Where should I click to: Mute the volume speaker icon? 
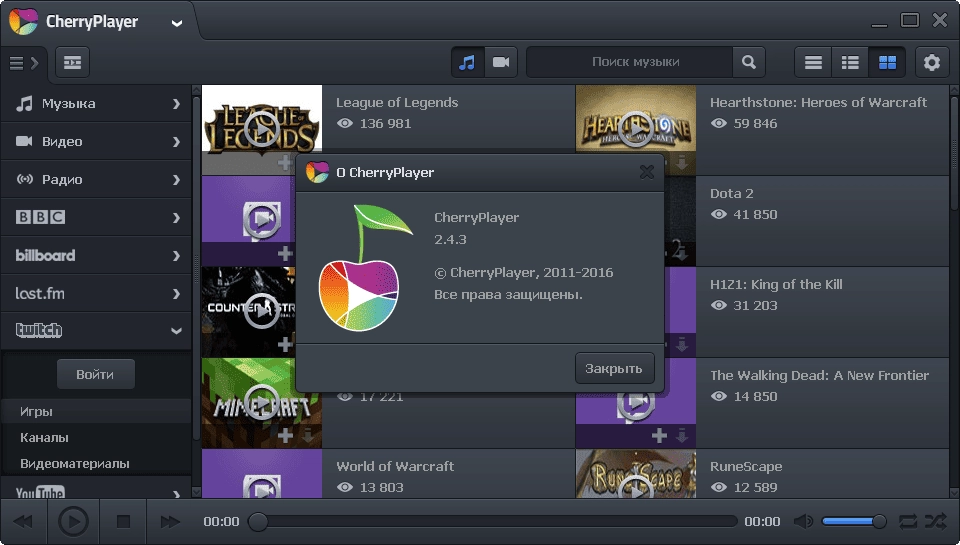click(803, 522)
